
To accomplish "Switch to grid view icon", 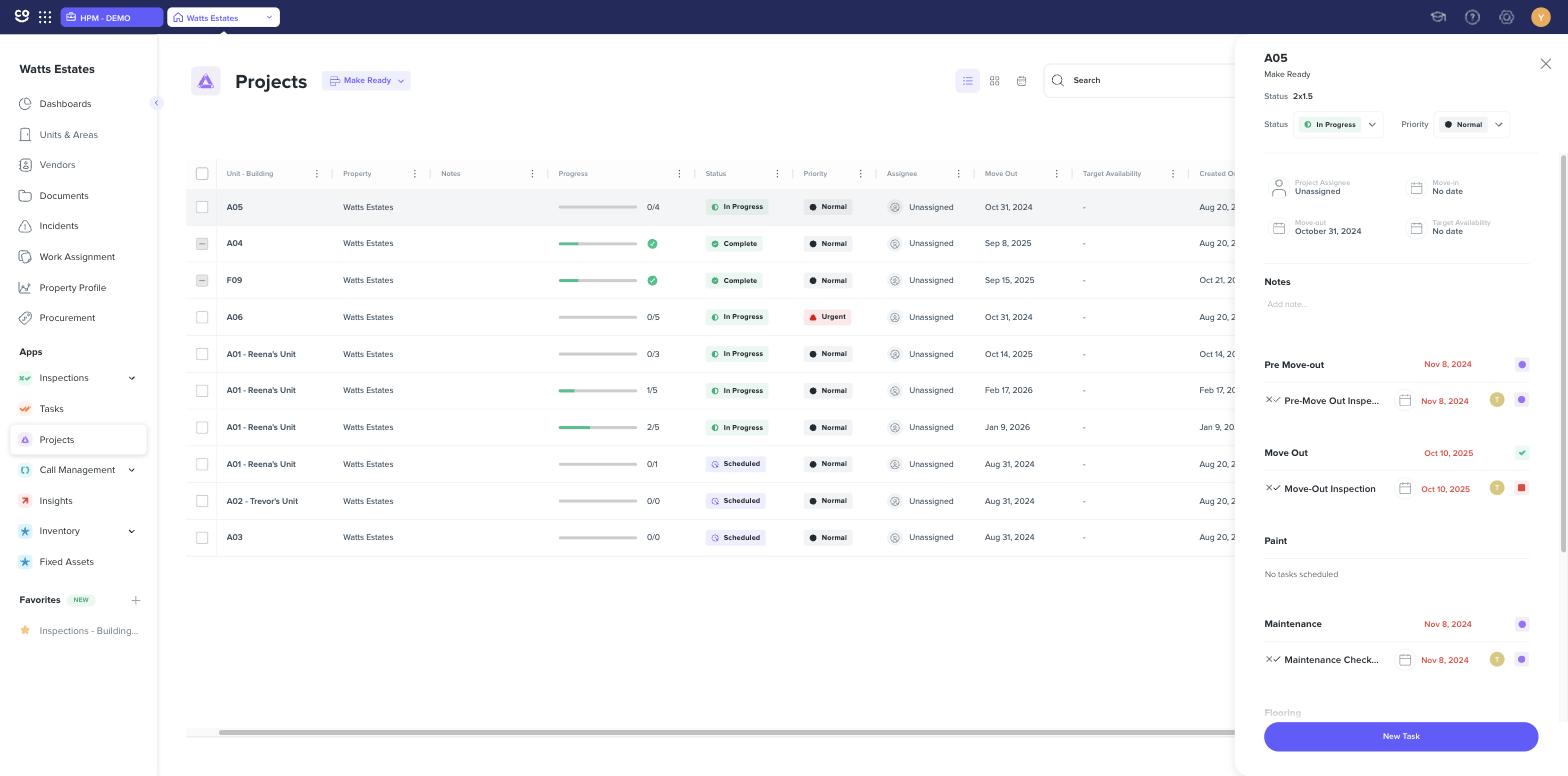I will tap(994, 81).
